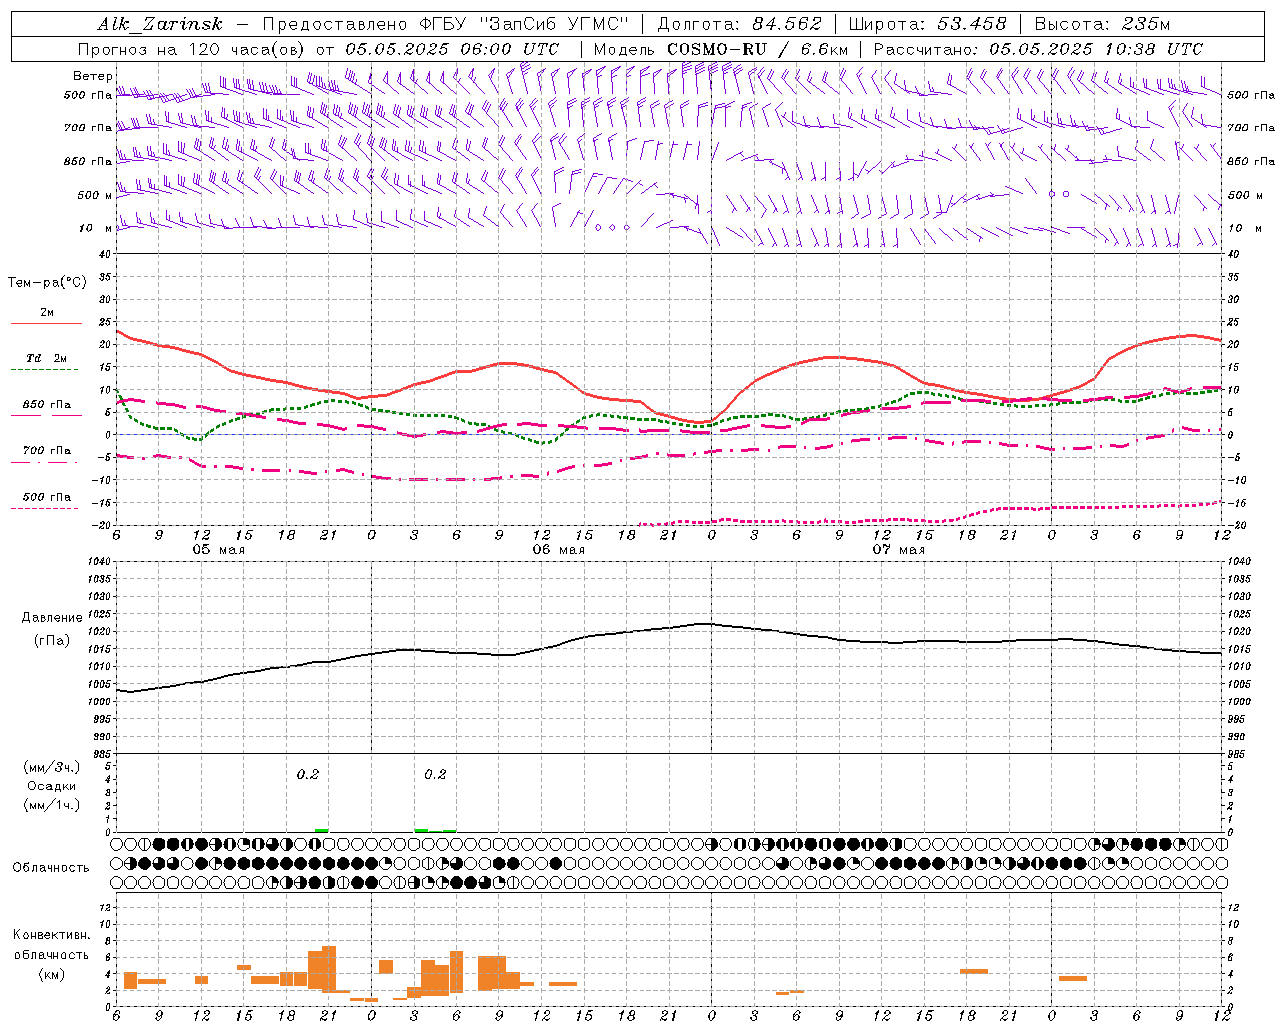The image size is (1280, 1024).
Task: Click the 05 мая date label
Action: [218, 550]
